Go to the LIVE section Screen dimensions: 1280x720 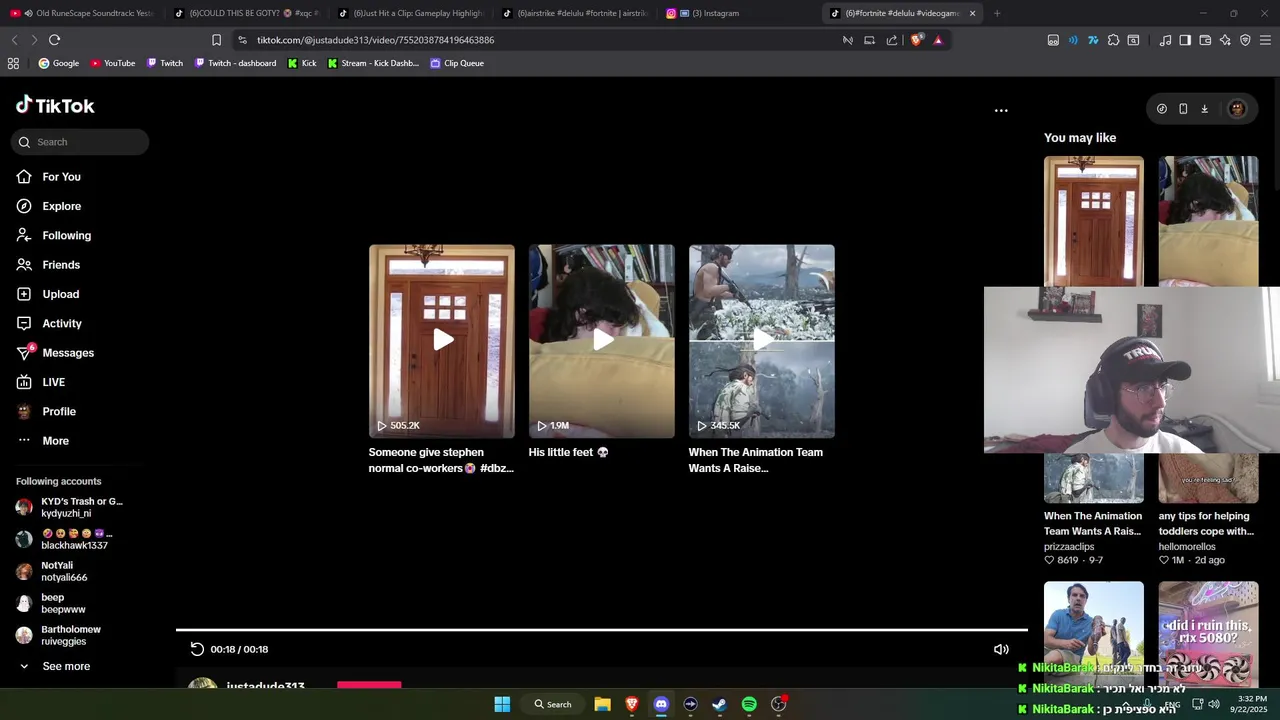click(x=41, y=382)
